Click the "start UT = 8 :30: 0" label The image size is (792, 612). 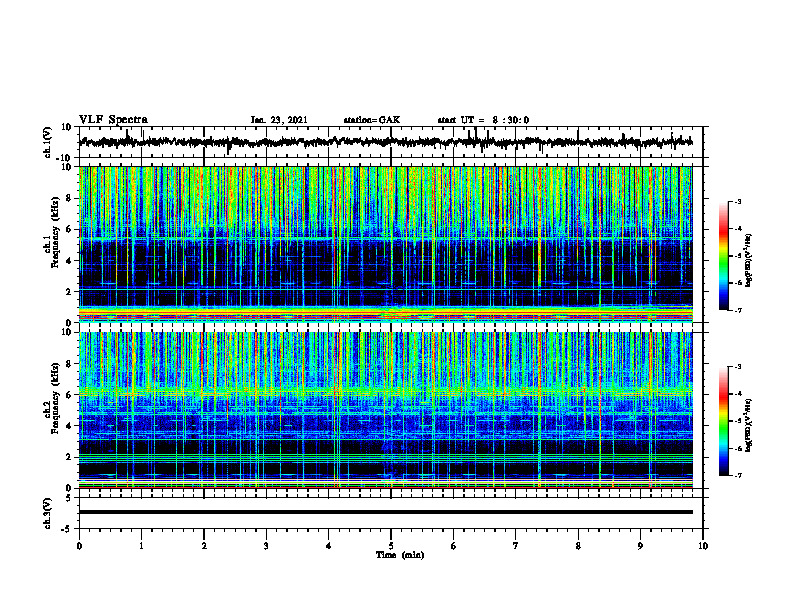pyautogui.click(x=483, y=120)
